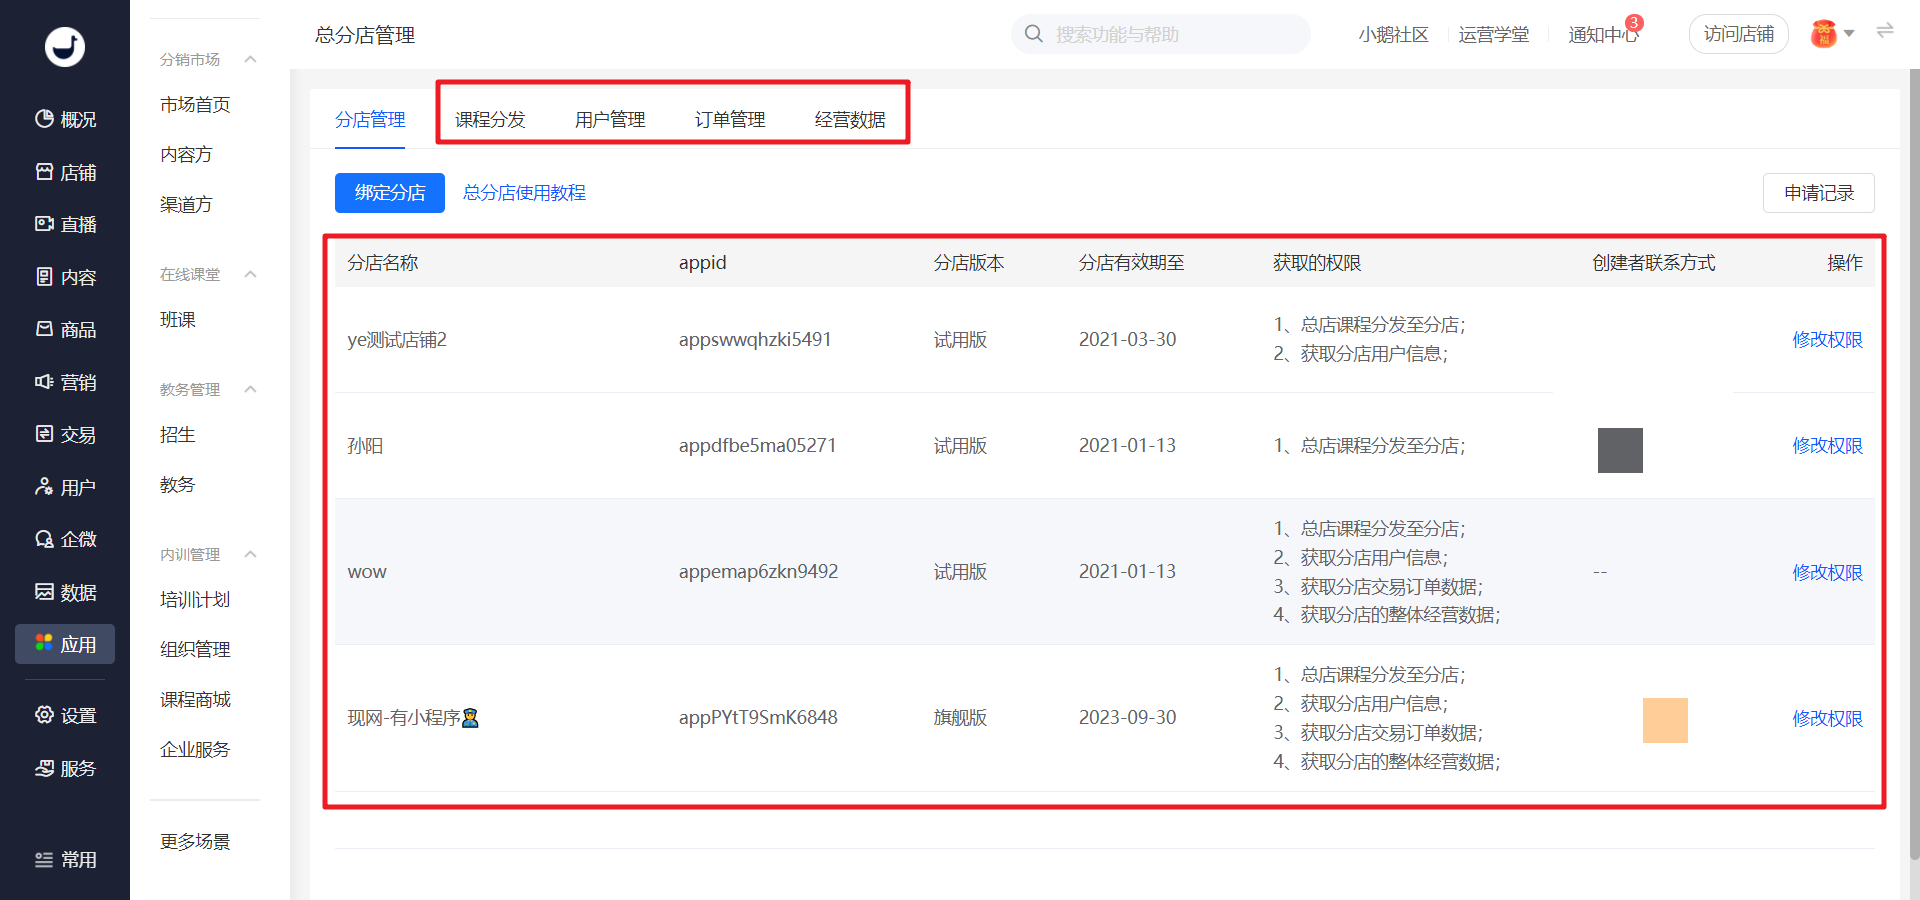
Task: Switch to 用户管理 tab
Action: tap(610, 120)
